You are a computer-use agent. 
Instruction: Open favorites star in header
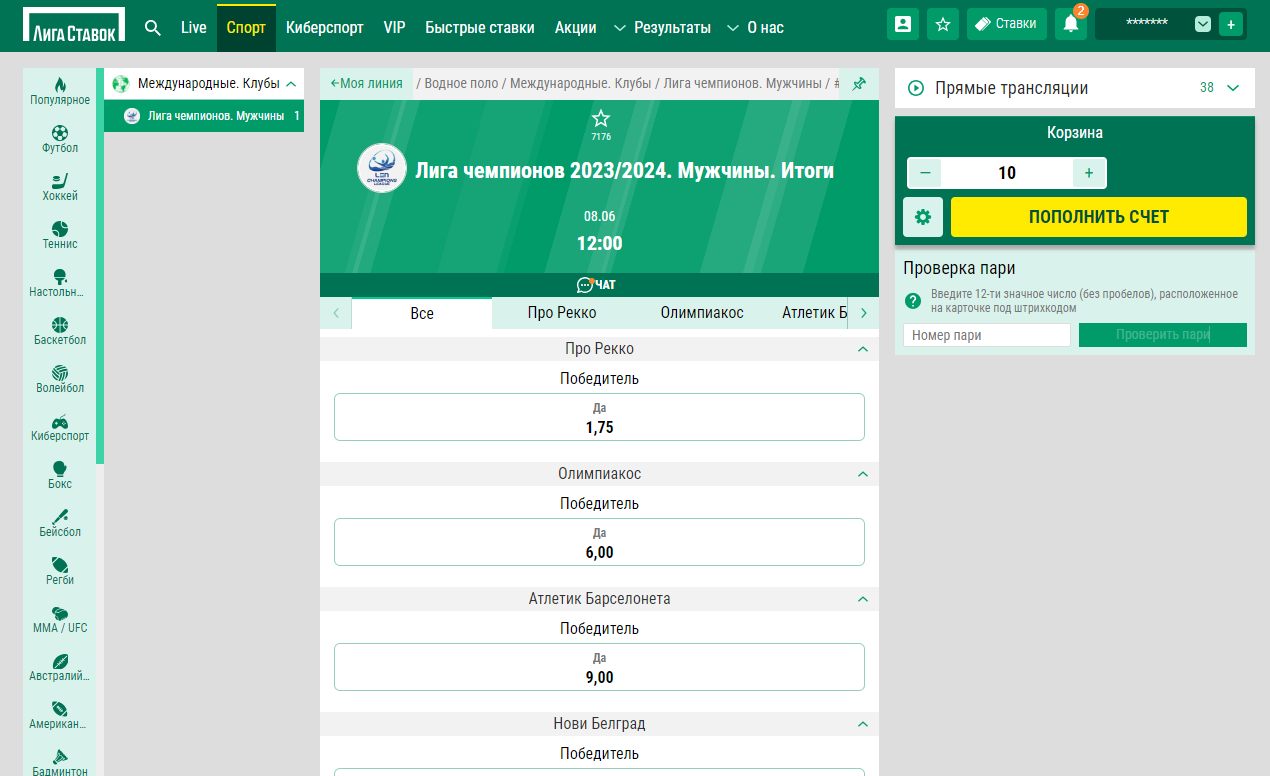[943, 24]
